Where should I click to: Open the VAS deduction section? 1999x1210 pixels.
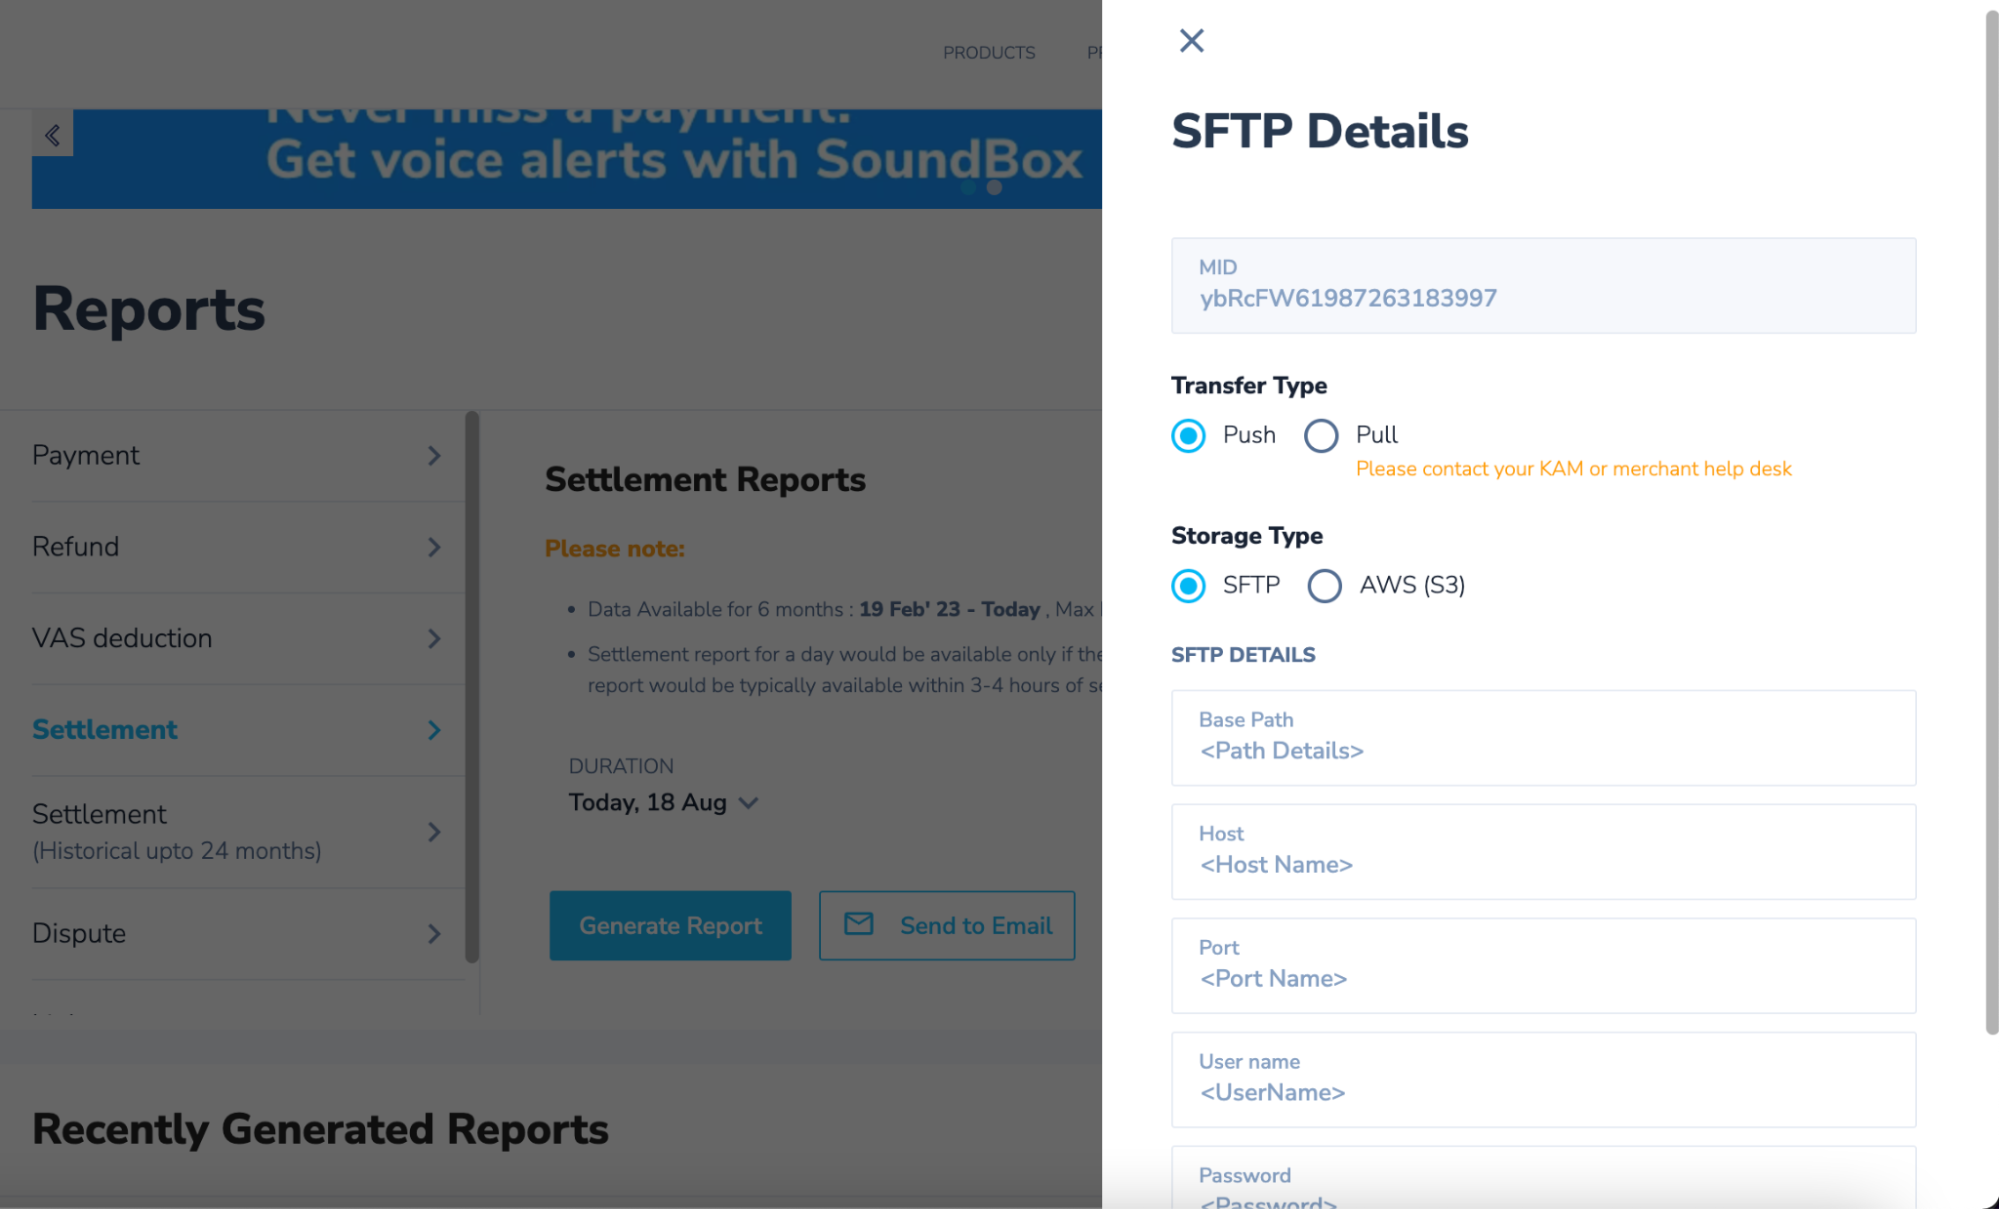[248, 638]
